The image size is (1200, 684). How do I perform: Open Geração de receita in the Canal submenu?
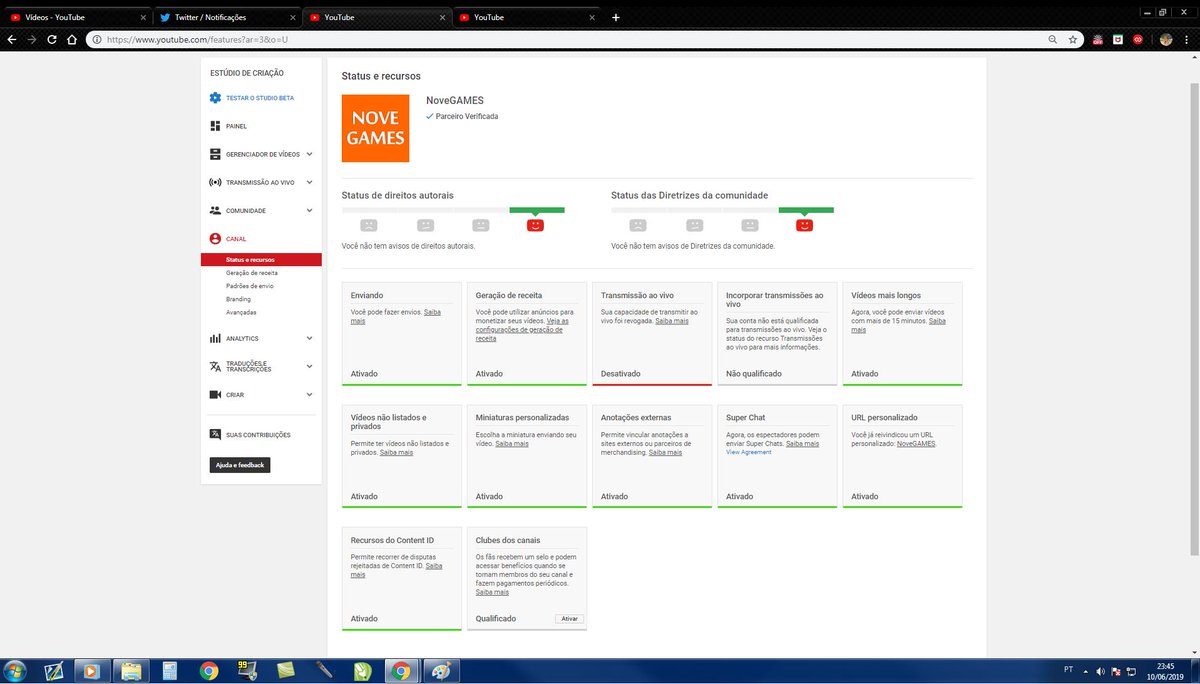pyautogui.click(x=252, y=273)
